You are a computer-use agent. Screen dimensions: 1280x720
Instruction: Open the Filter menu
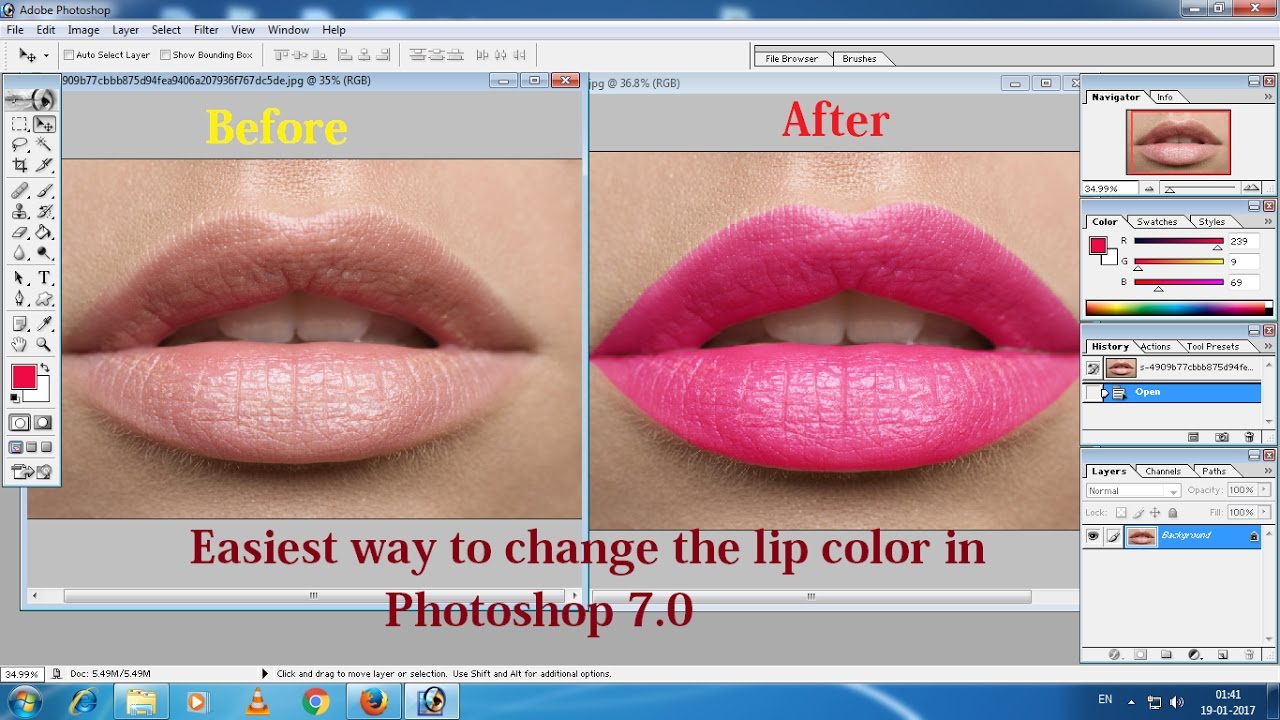[x=206, y=30]
